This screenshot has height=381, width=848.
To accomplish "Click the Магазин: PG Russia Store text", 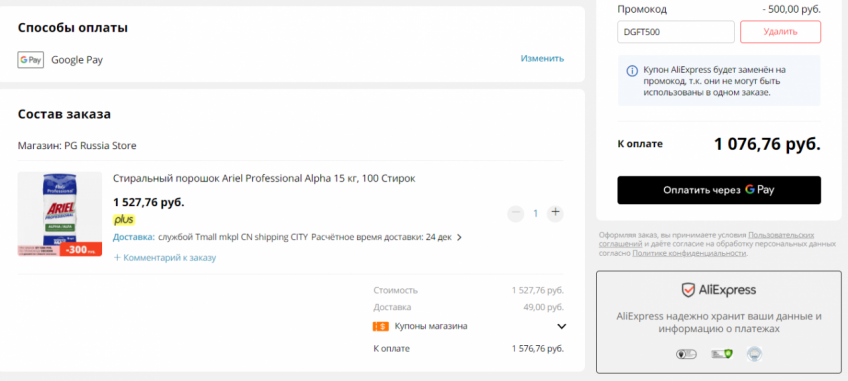I will [77, 146].
